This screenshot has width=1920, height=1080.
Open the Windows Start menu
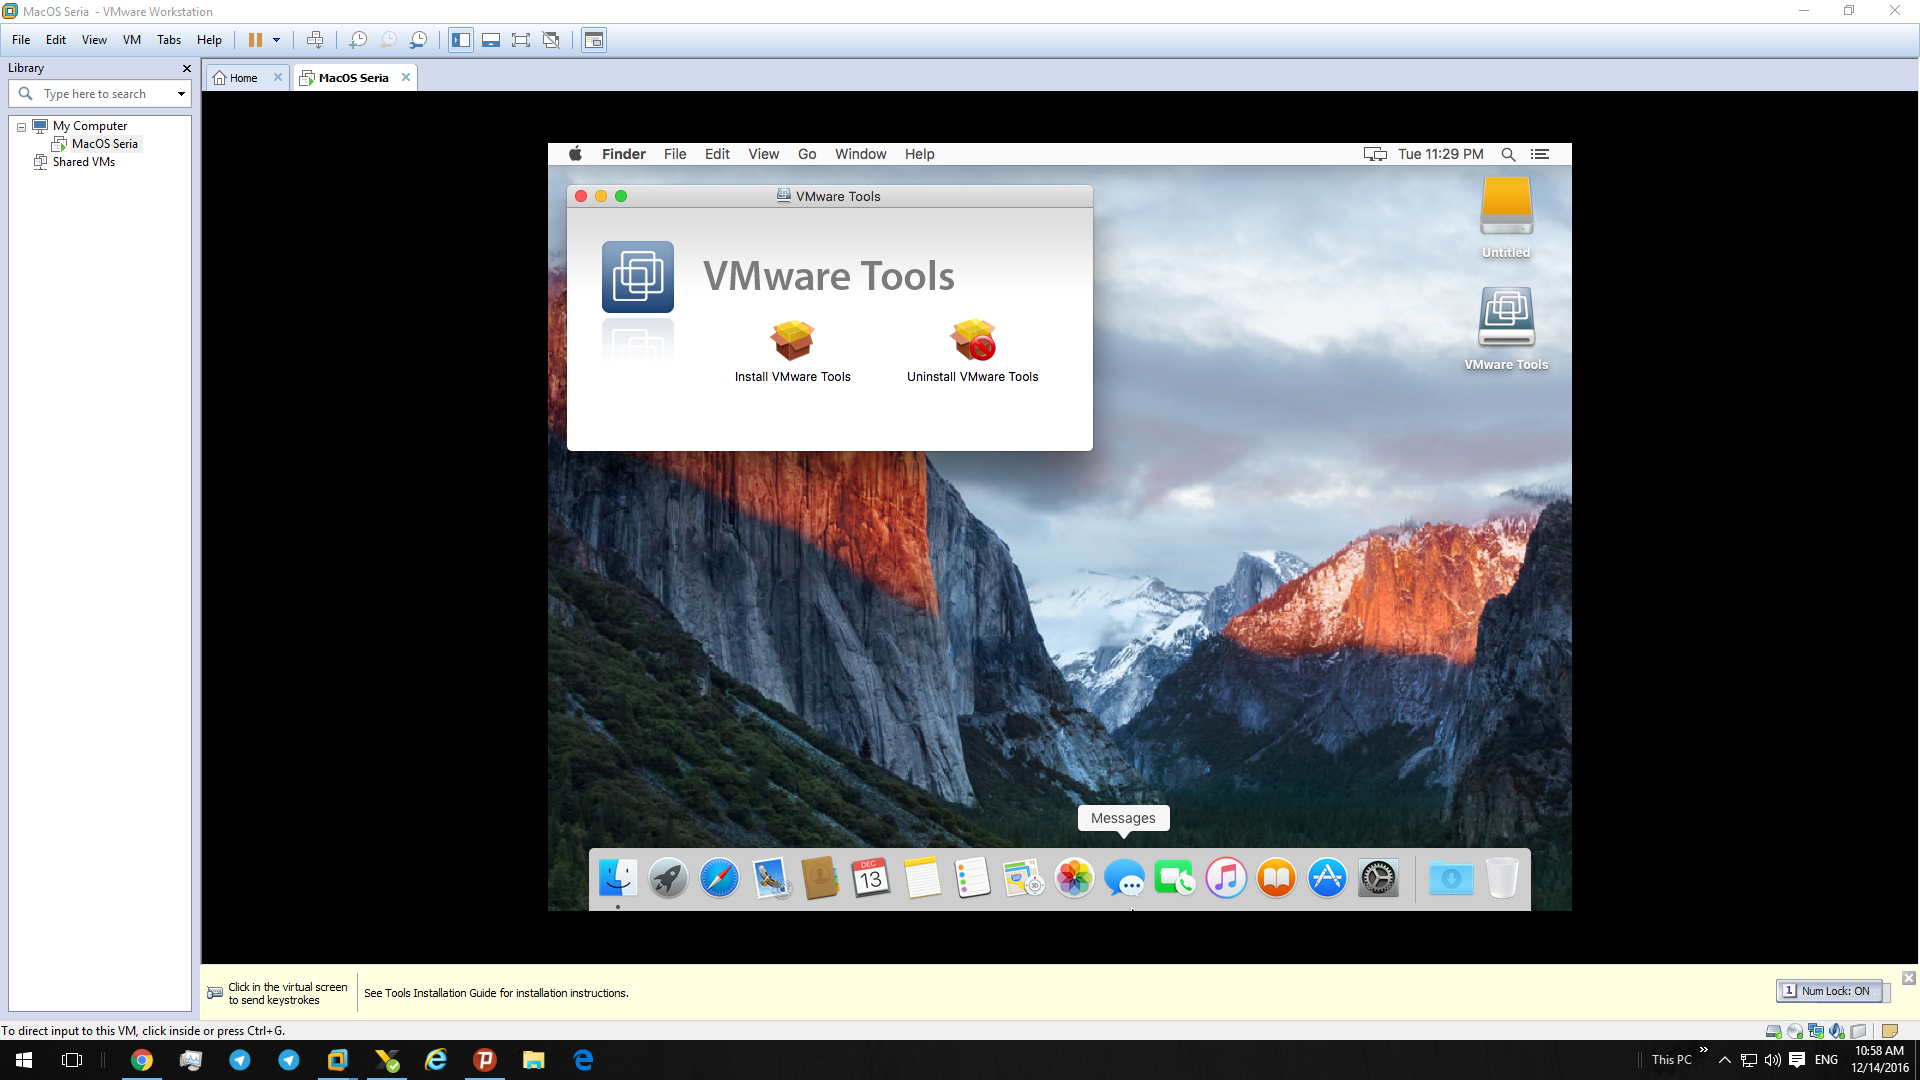pyautogui.click(x=24, y=1060)
